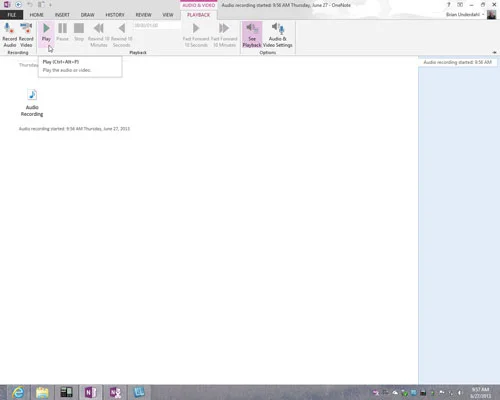Open the FILE menu

coord(12,15)
